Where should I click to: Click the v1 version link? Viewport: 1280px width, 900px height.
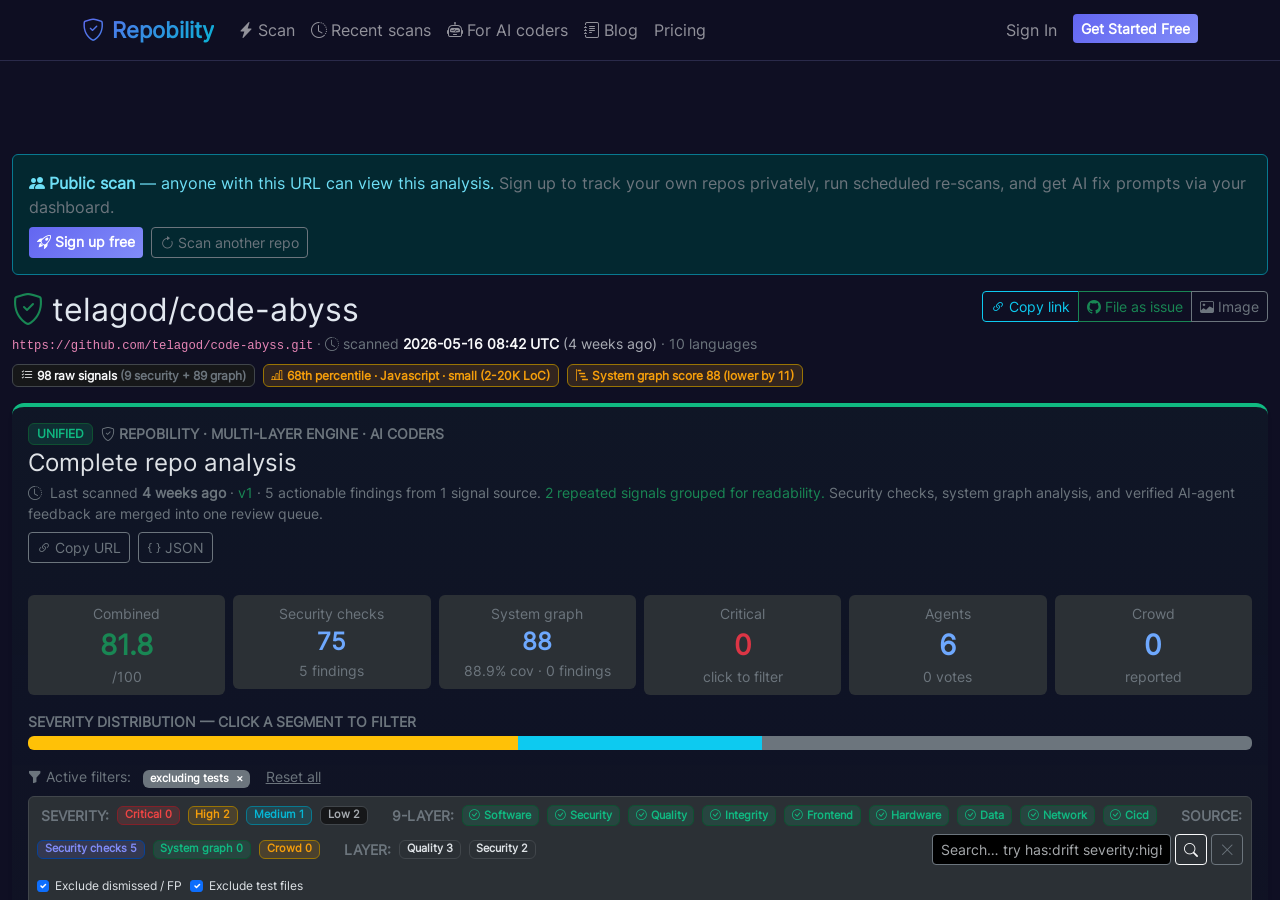(246, 493)
